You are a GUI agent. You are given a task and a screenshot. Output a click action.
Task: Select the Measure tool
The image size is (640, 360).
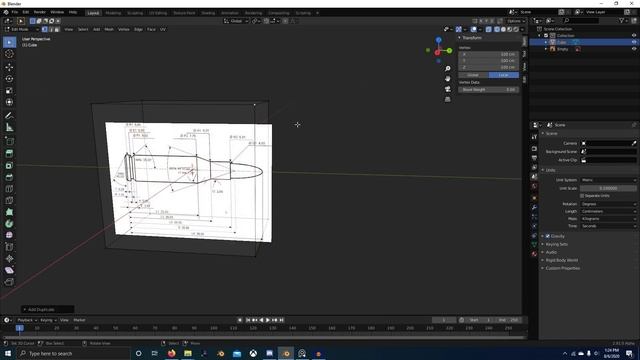9,128
